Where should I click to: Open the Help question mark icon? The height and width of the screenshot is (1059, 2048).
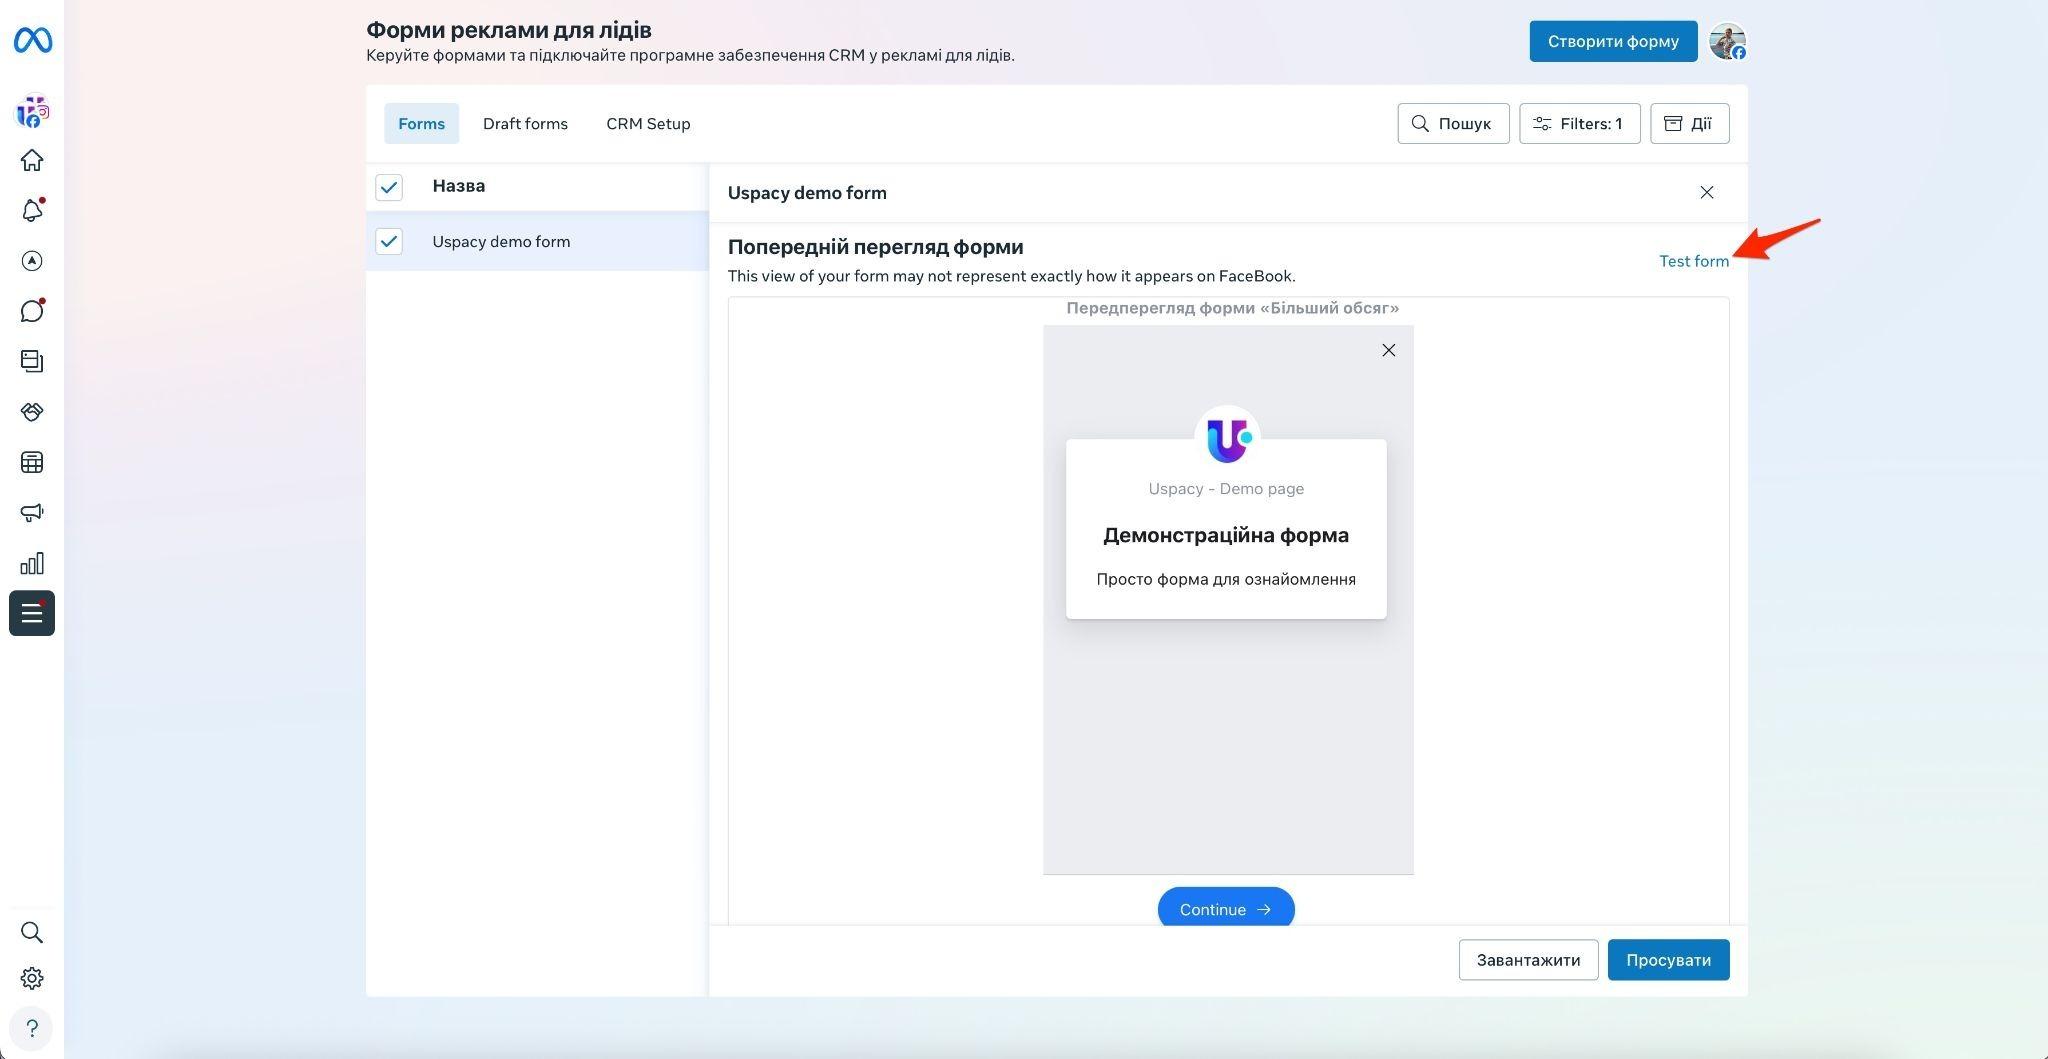pos(32,1028)
